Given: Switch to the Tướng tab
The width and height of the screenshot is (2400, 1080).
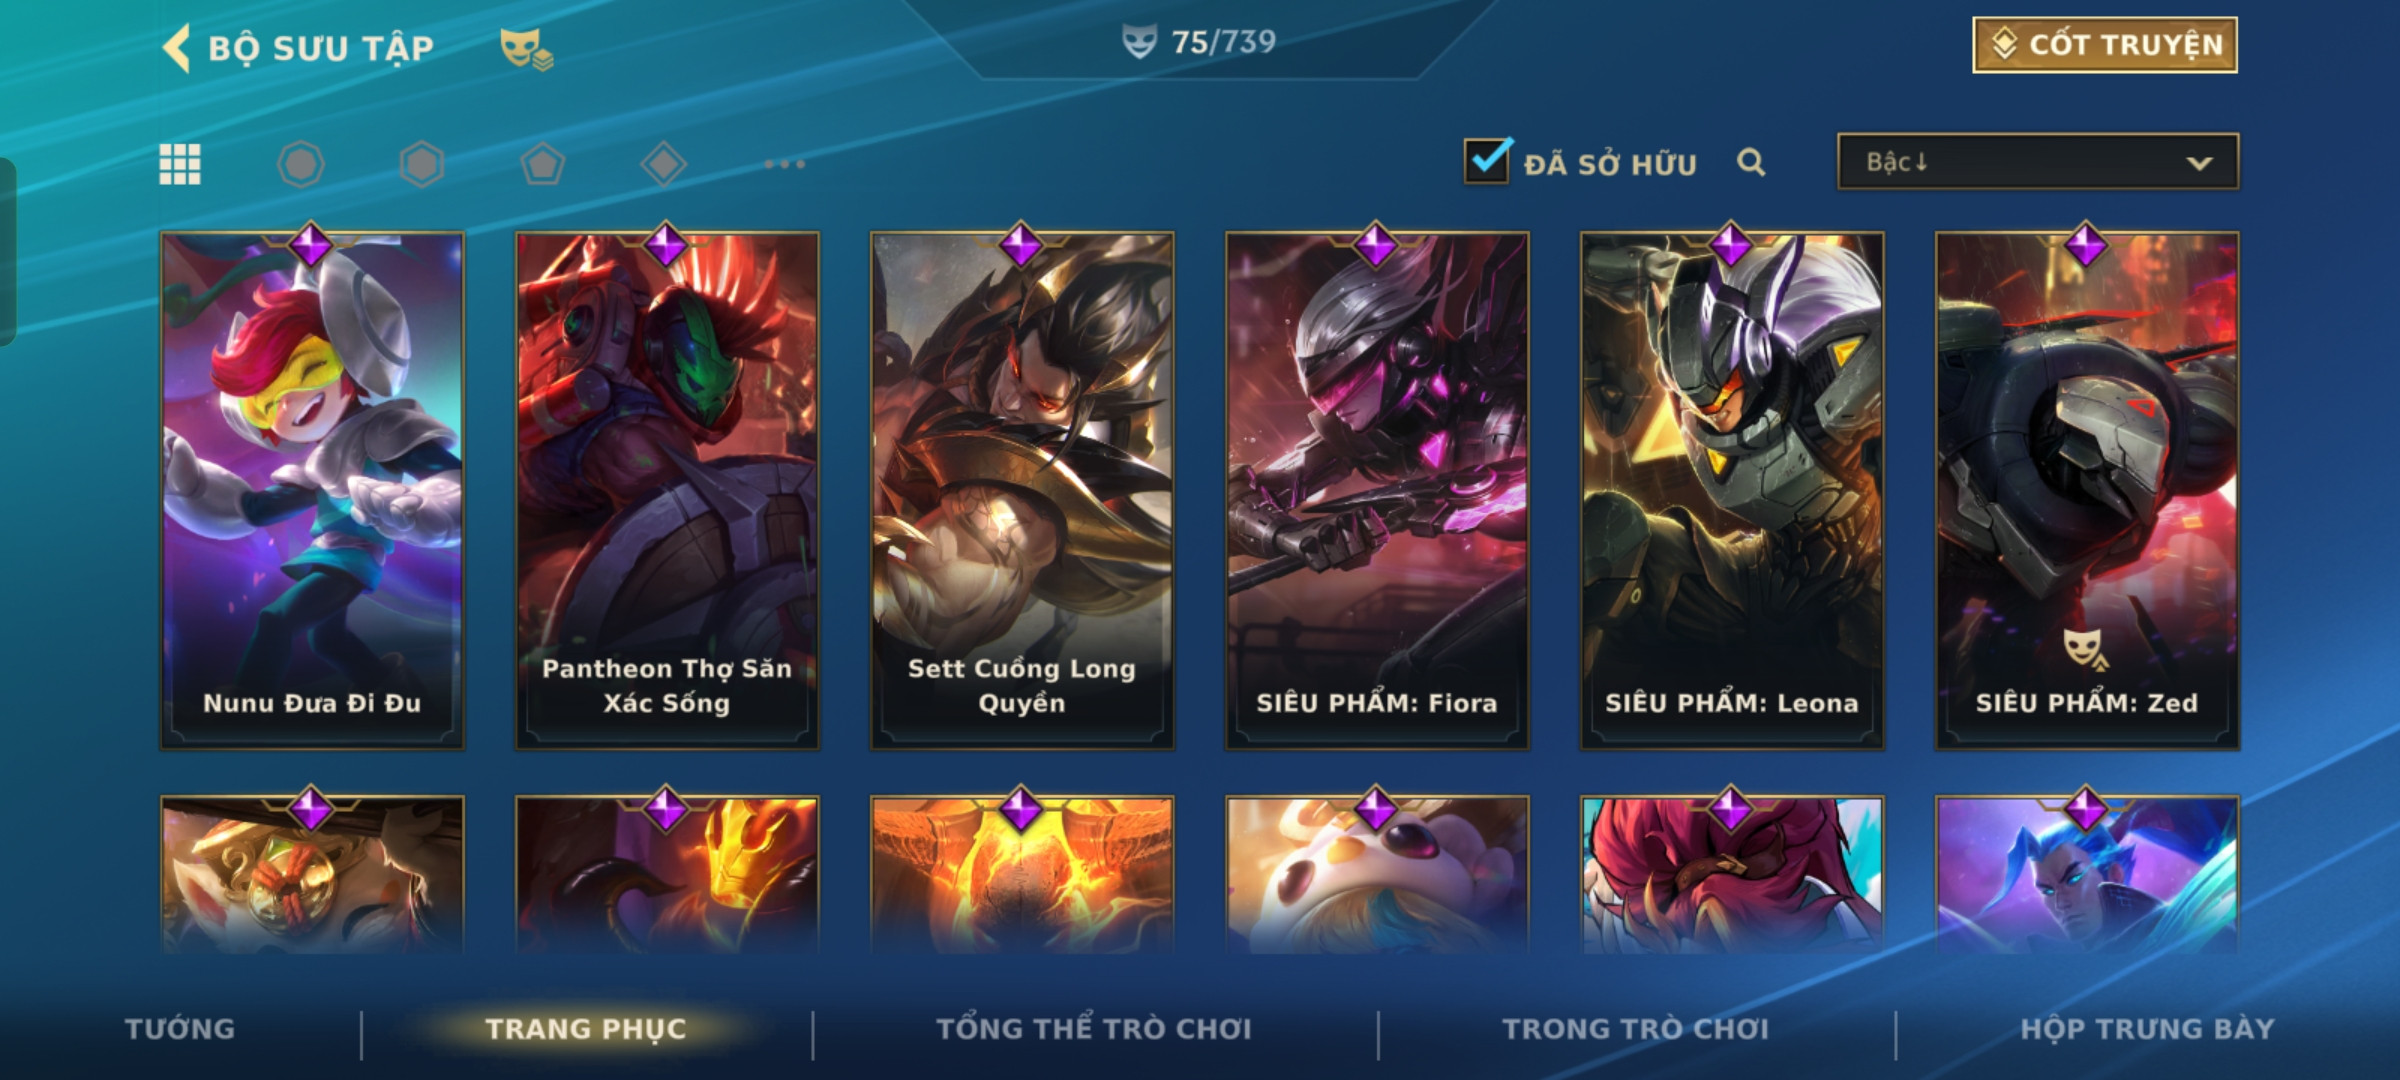Looking at the screenshot, I should pyautogui.click(x=180, y=1029).
